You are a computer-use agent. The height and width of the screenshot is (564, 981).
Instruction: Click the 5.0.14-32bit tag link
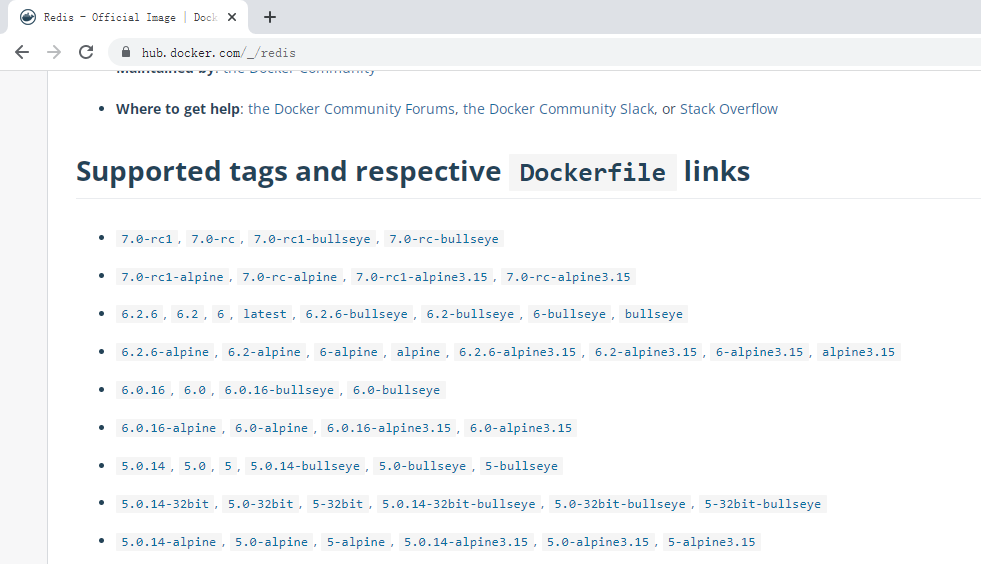(165, 504)
